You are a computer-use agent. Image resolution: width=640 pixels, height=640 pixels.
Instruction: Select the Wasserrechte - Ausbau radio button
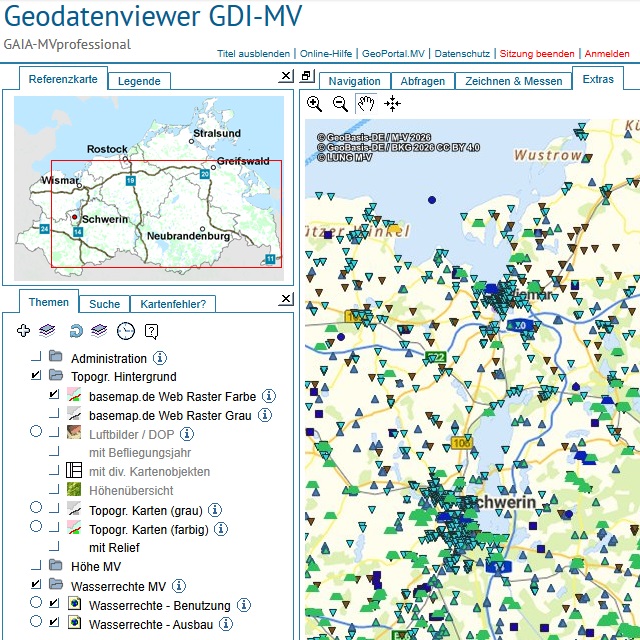(x=36, y=621)
